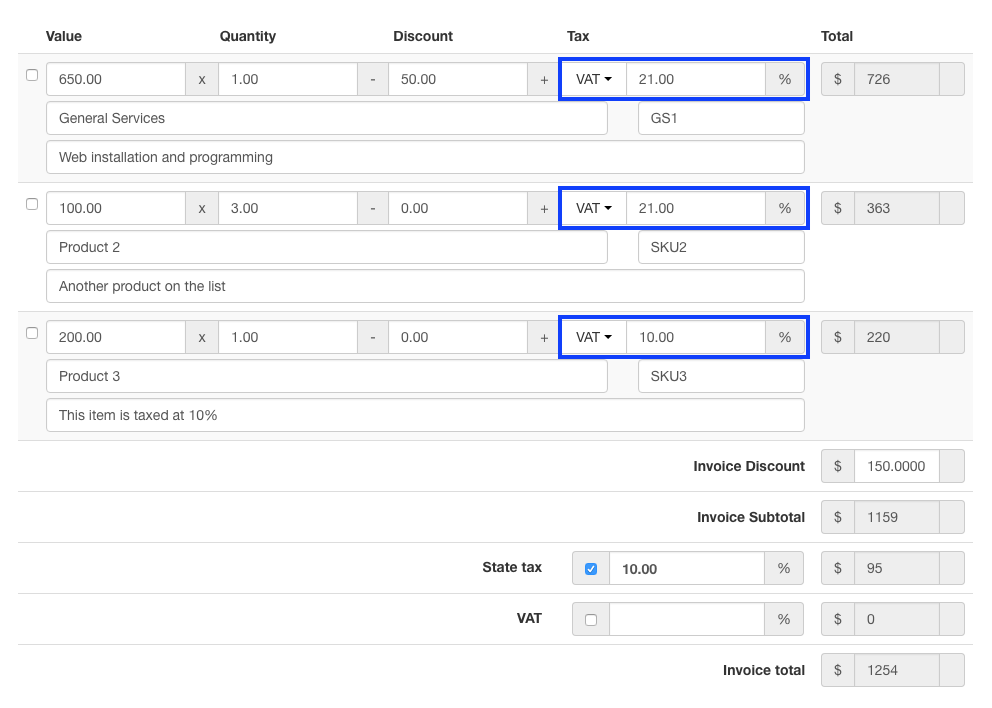Screen dimensions: 992x708
Task: Click the percent sign addon beside 21.00 in first row
Action: coord(785,79)
